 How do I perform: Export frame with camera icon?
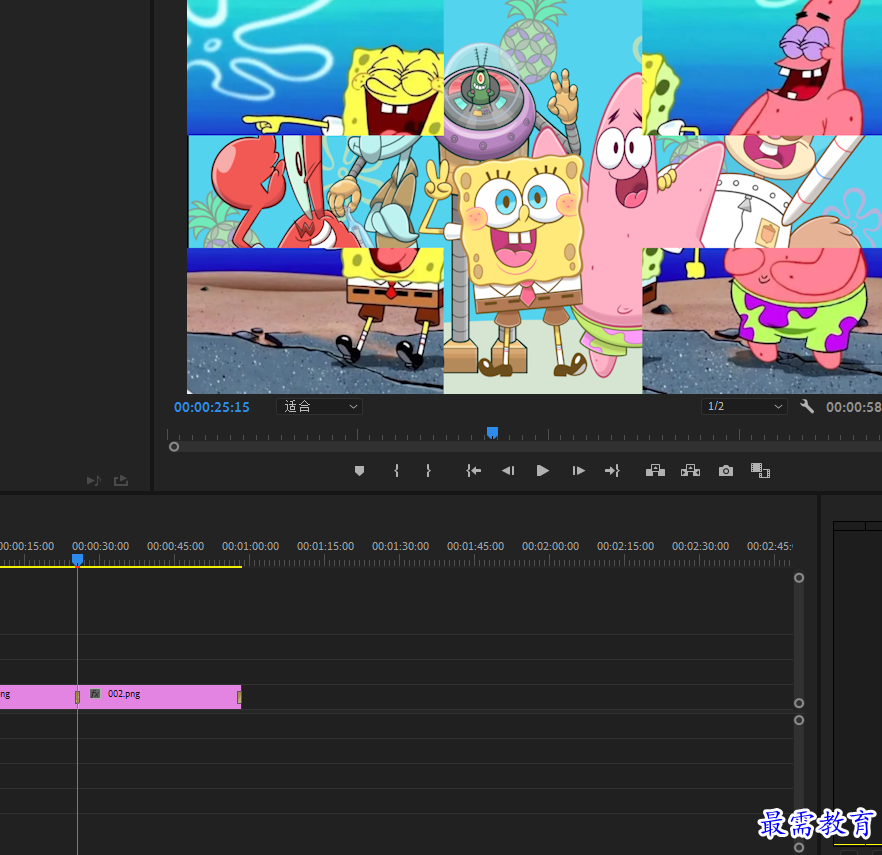pos(726,471)
